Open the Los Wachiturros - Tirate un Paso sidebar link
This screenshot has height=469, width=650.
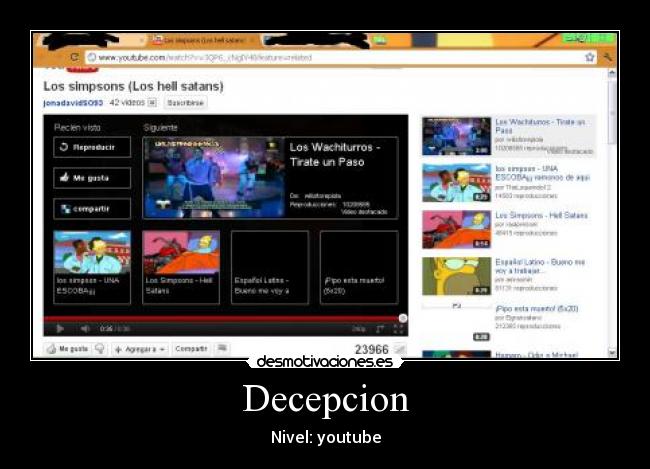(541, 126)
